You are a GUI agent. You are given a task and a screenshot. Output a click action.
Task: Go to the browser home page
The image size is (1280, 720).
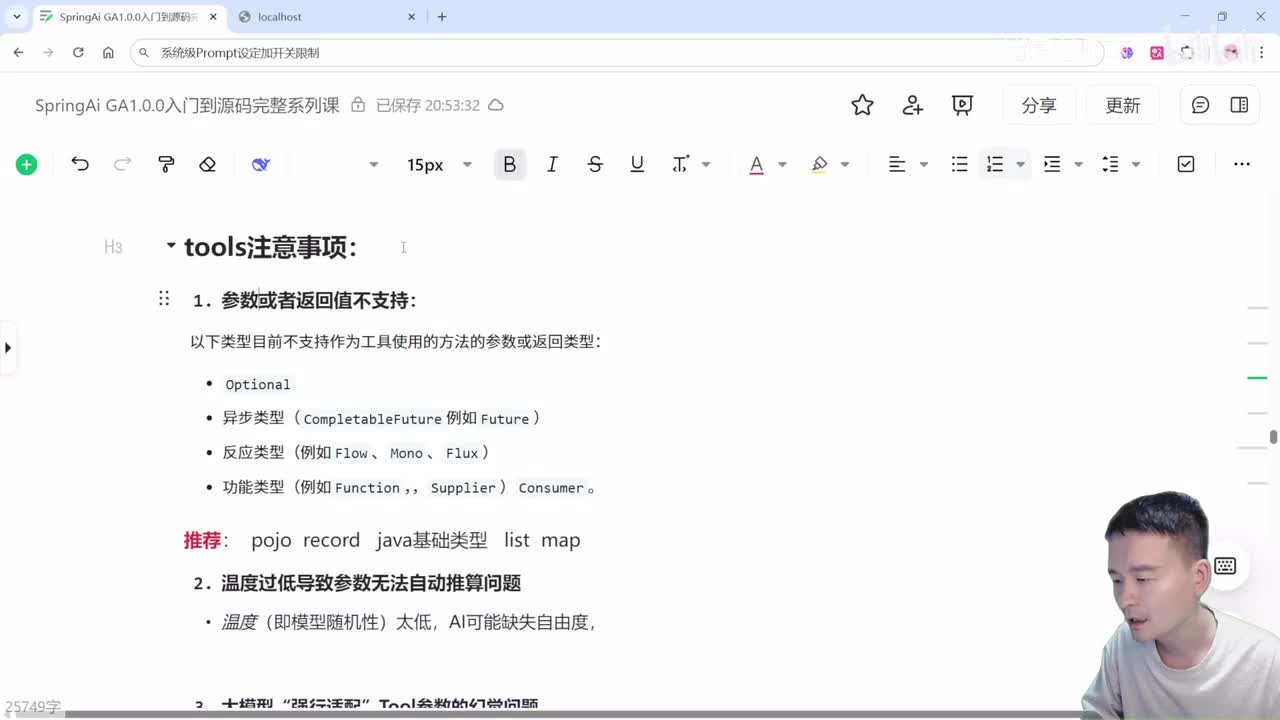108,53
